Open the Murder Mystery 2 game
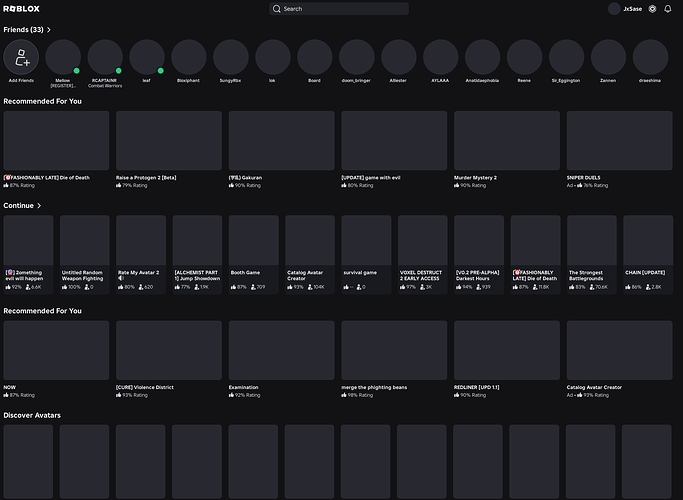 [x=507, y=149]
